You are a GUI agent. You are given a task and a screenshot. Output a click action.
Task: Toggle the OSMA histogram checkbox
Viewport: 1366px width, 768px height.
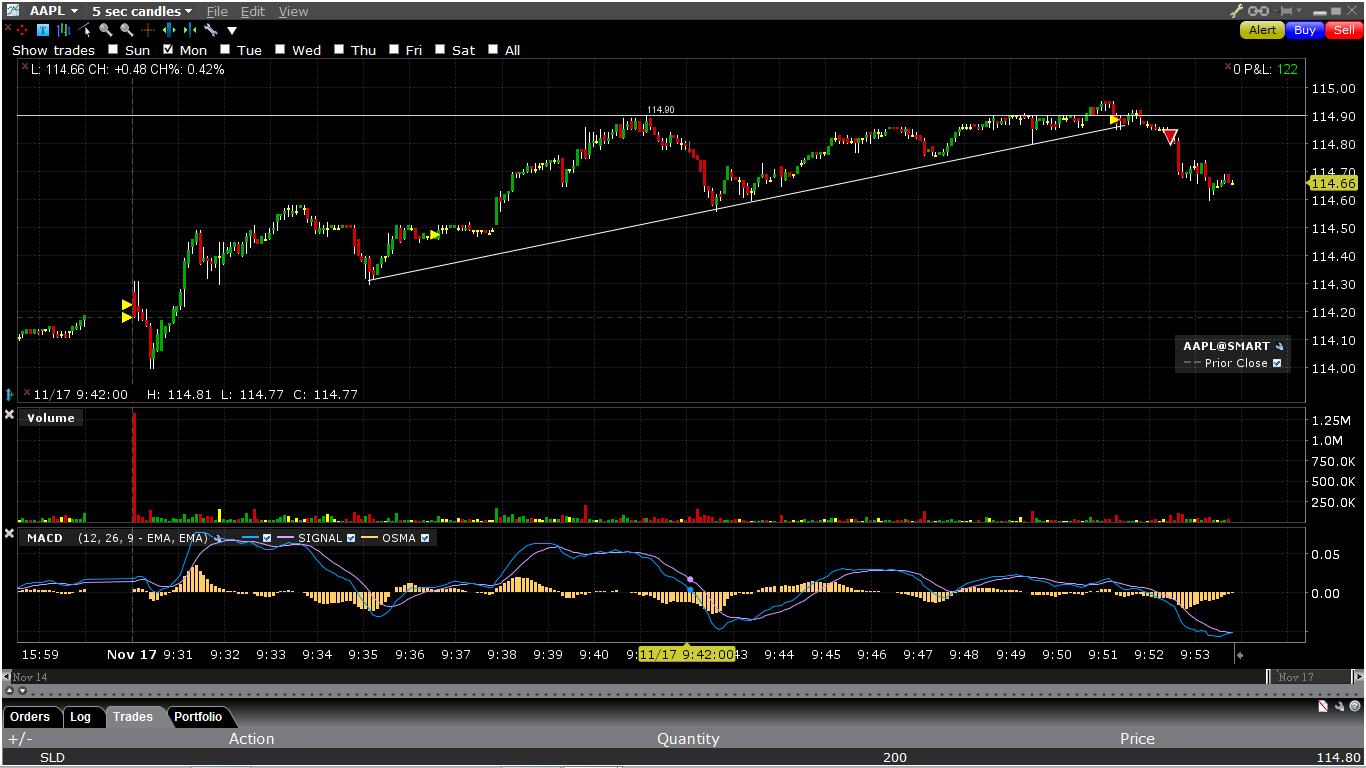coord(425,538)
